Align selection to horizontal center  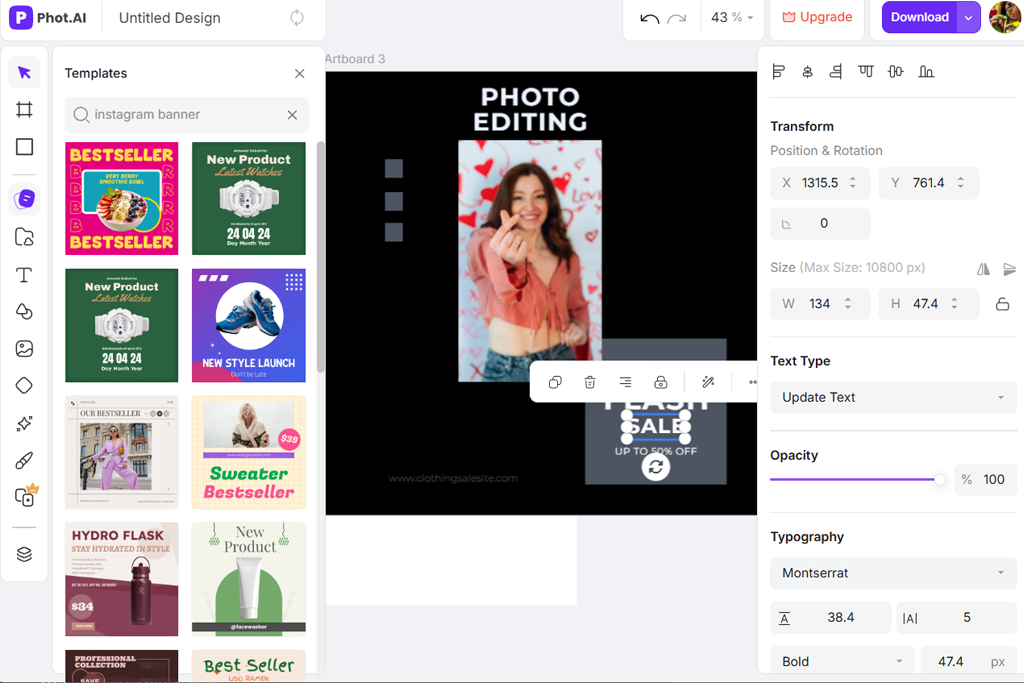pos(807,71)
